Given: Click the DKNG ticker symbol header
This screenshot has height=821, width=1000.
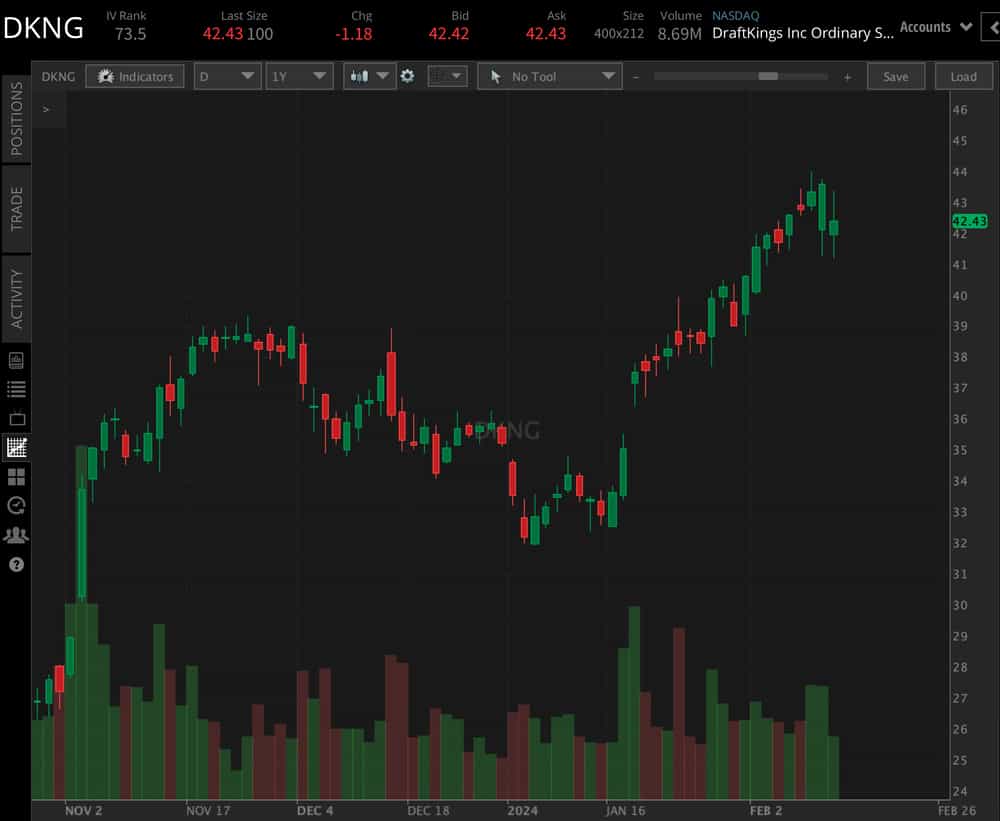Looking at the screenshot, I should tap(43, 29).
